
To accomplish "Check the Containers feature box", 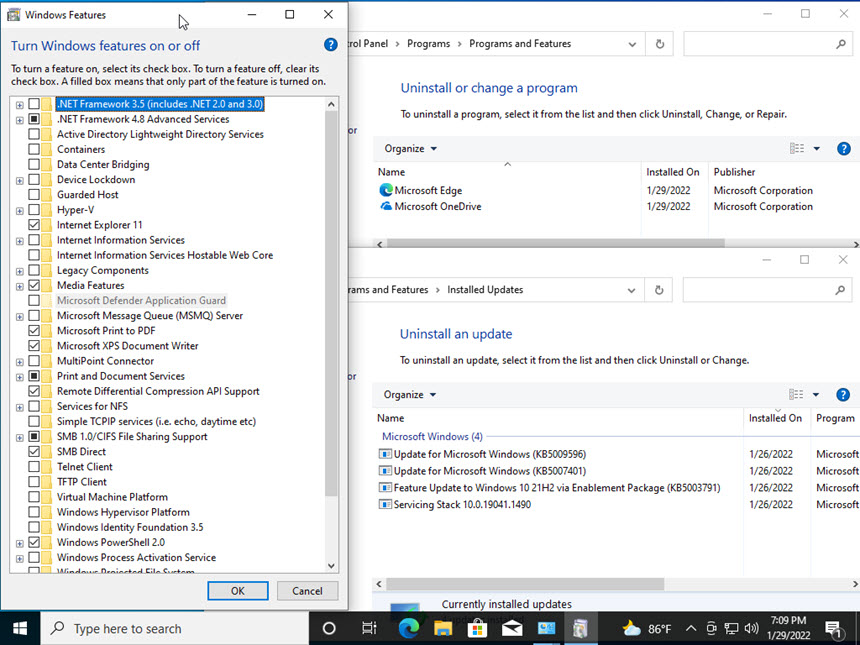I will coord(34,149).
